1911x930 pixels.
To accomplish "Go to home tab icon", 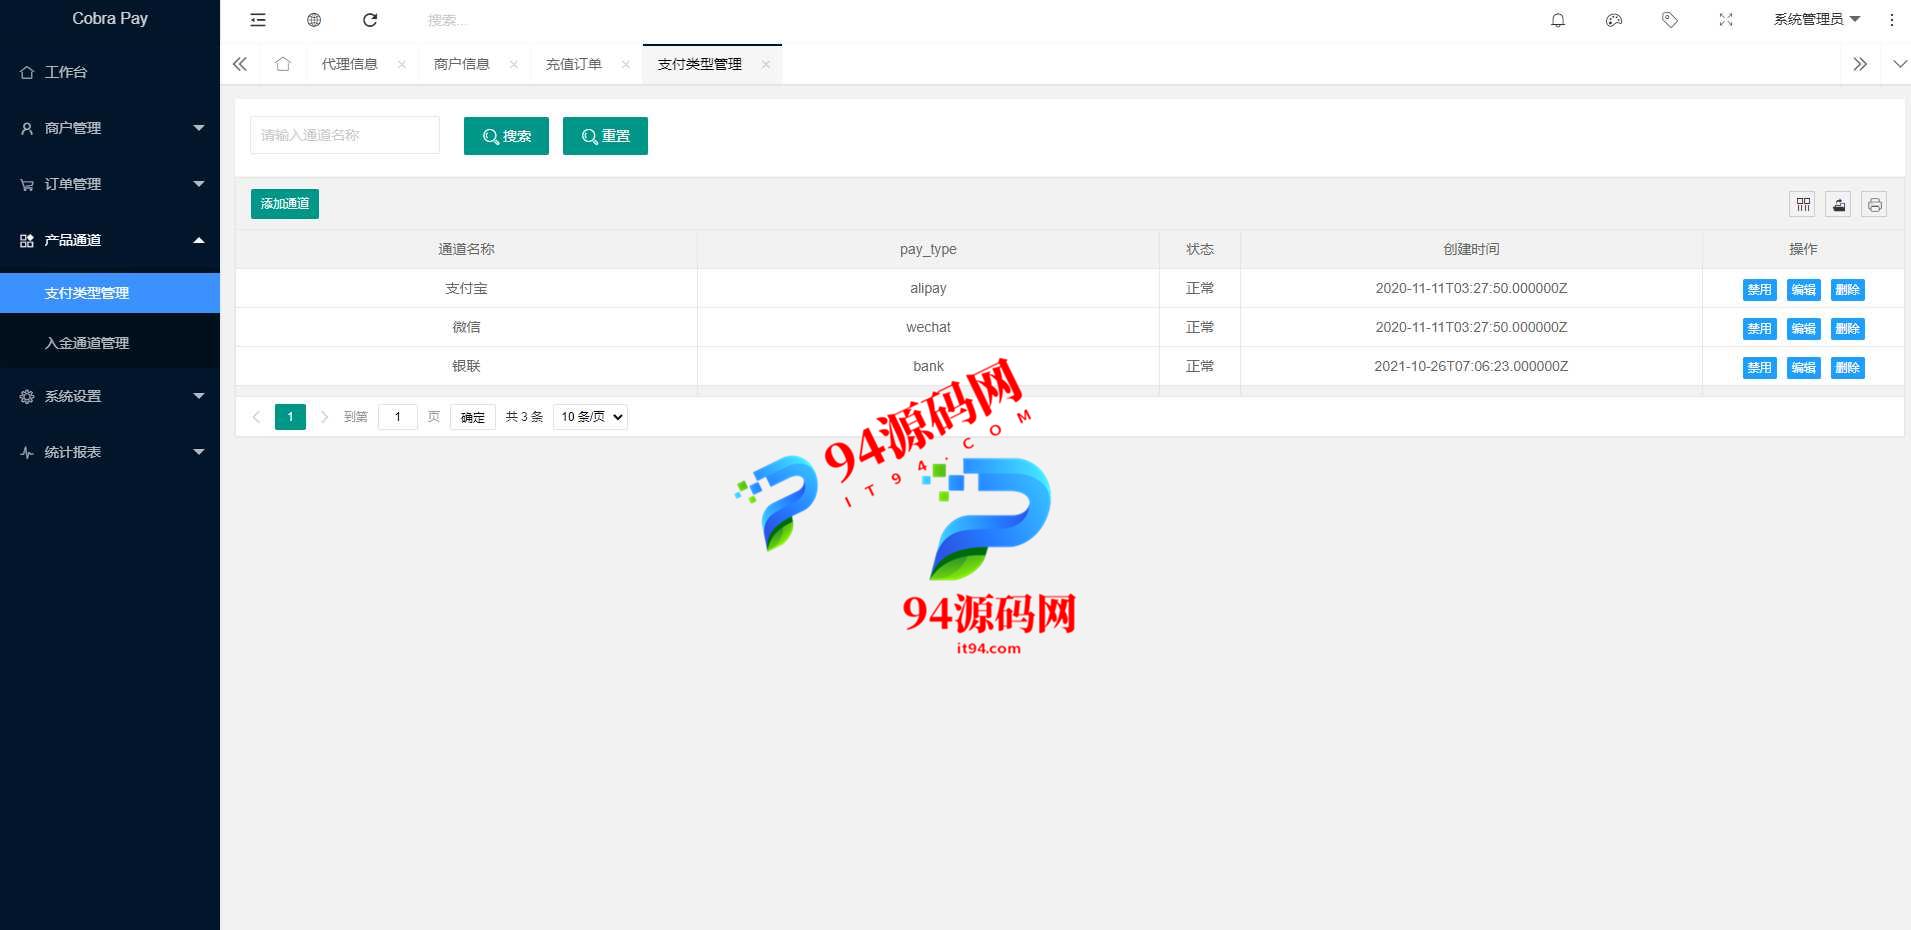I will pos(283,64).
